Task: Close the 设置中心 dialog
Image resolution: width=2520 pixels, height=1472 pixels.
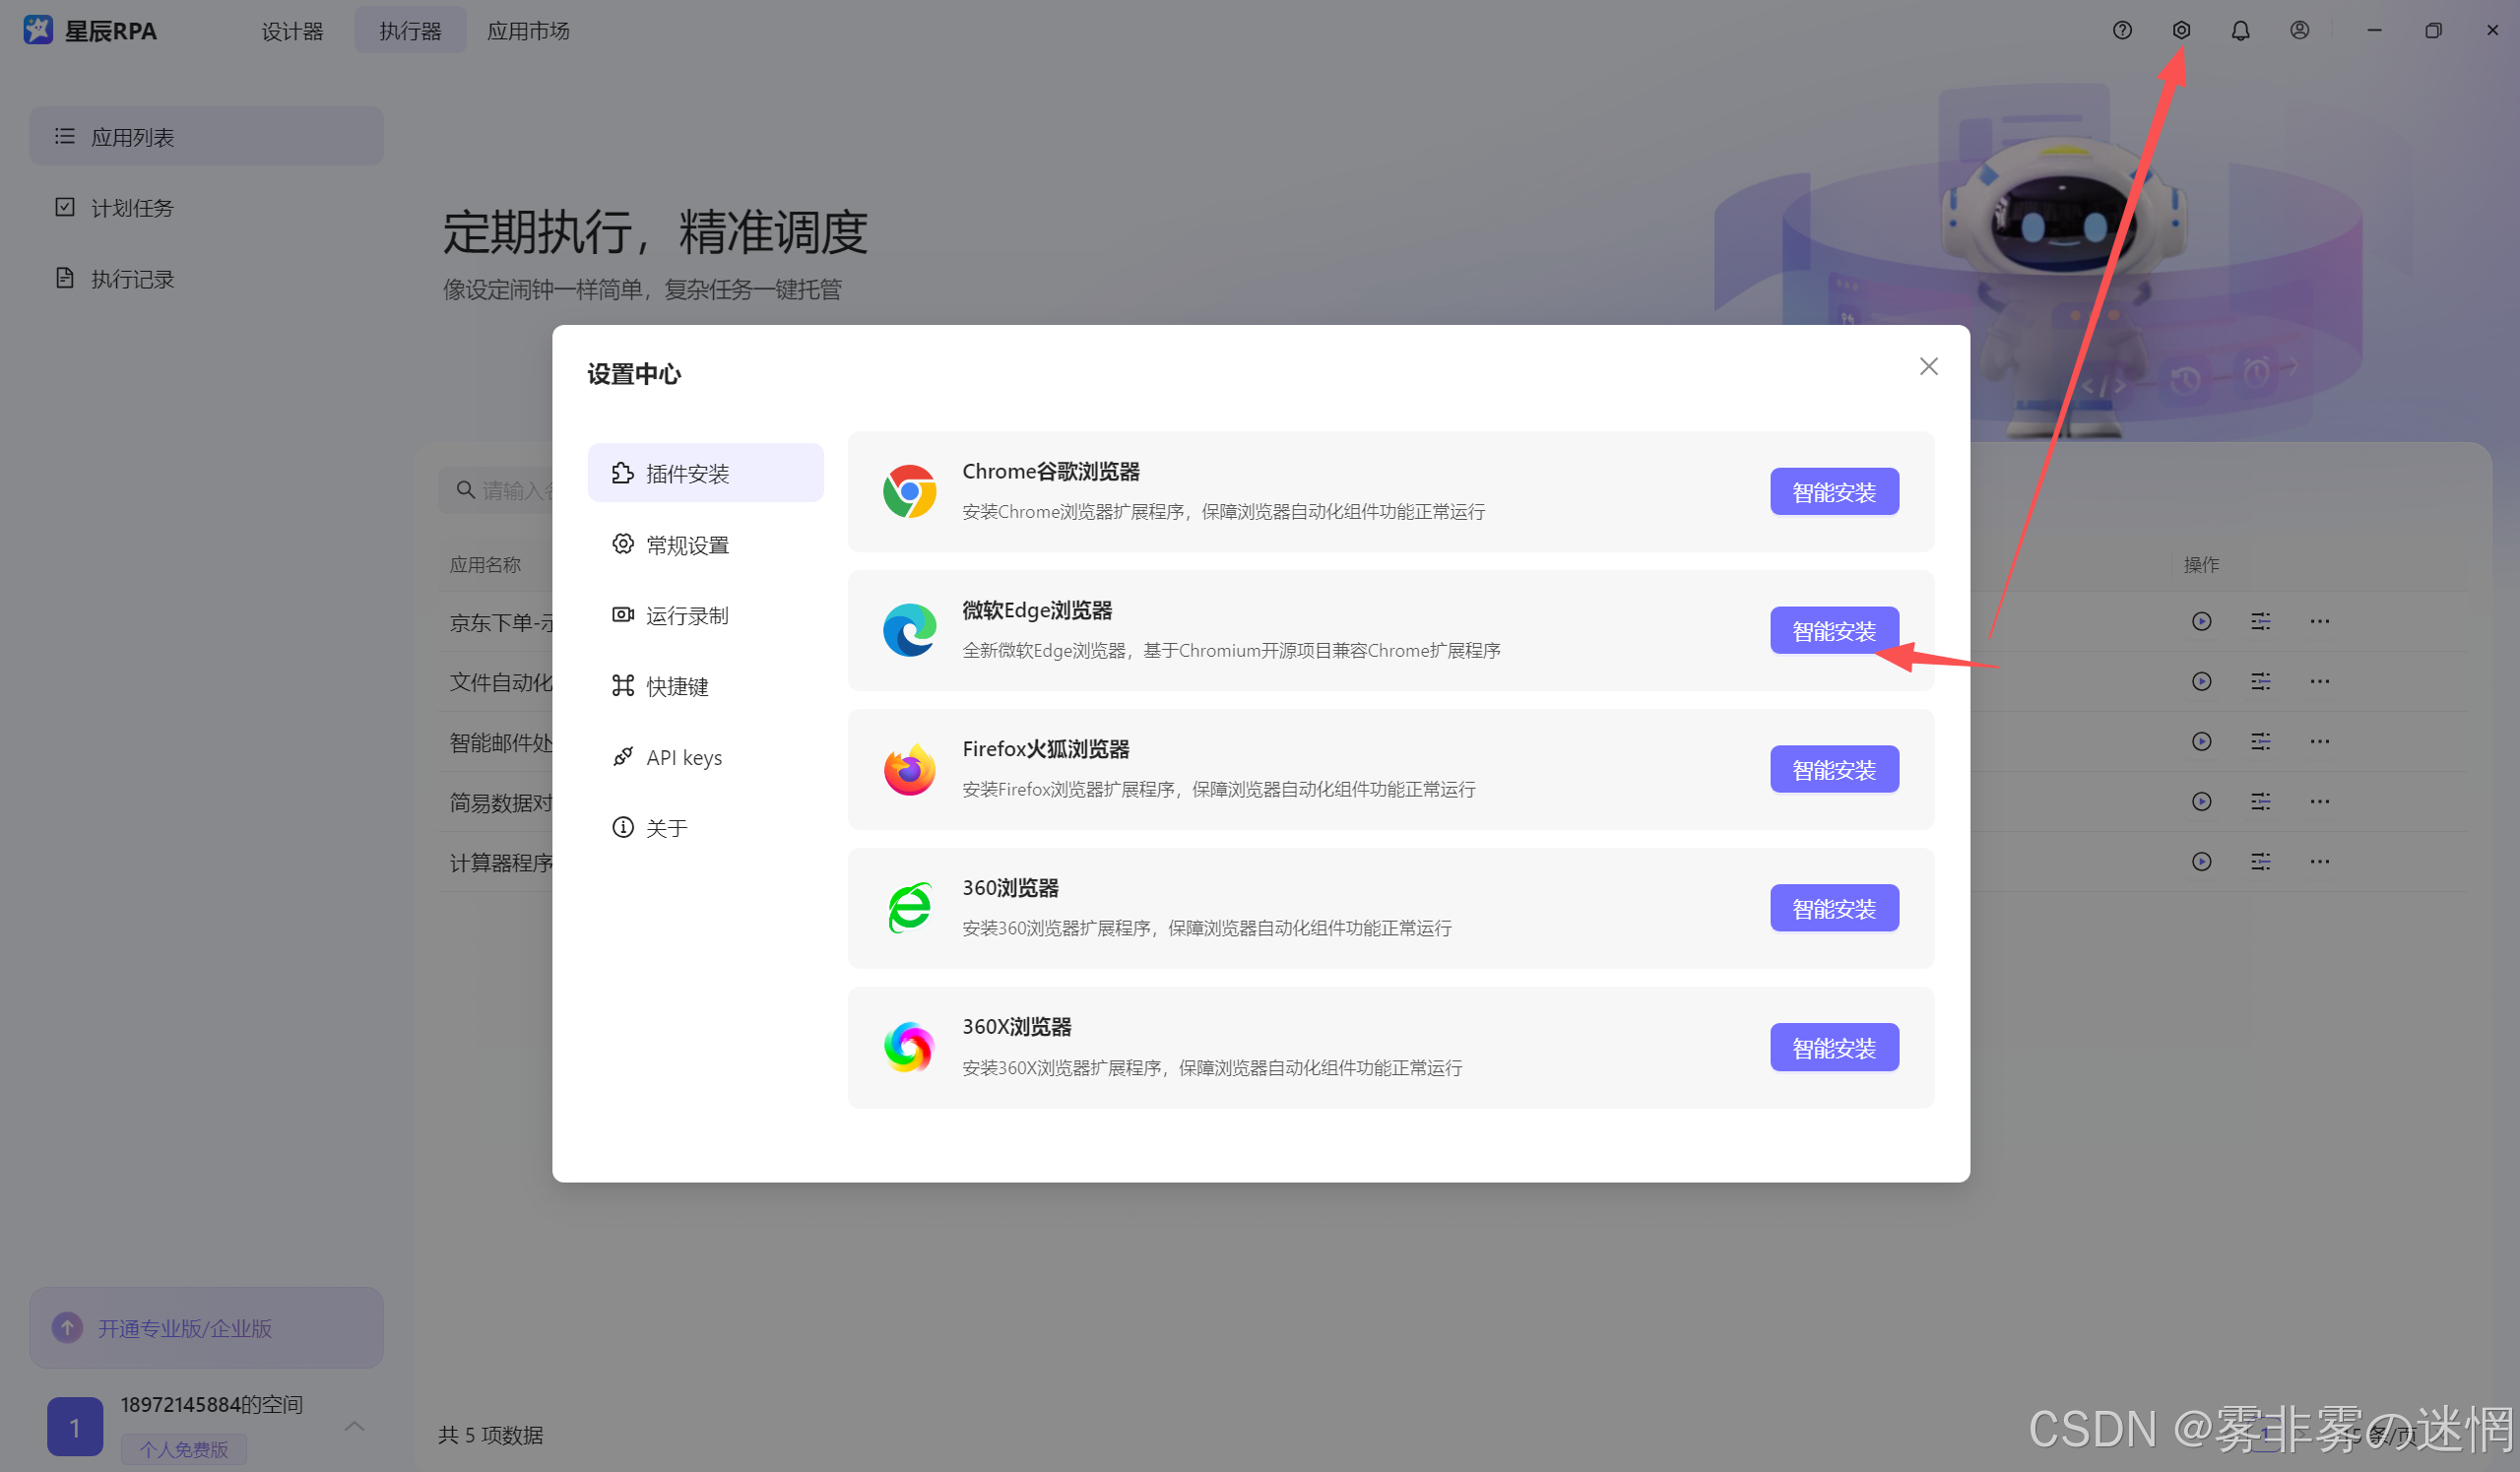Action: (1928, 367)
